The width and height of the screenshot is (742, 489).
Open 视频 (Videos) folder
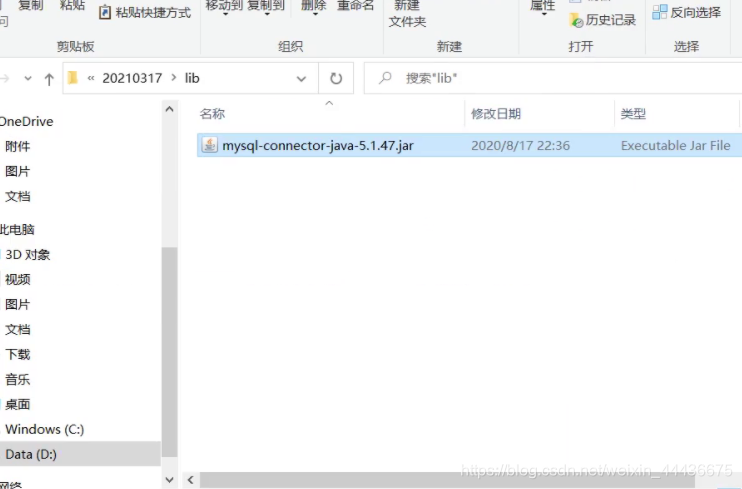click(x=18, y=280)
